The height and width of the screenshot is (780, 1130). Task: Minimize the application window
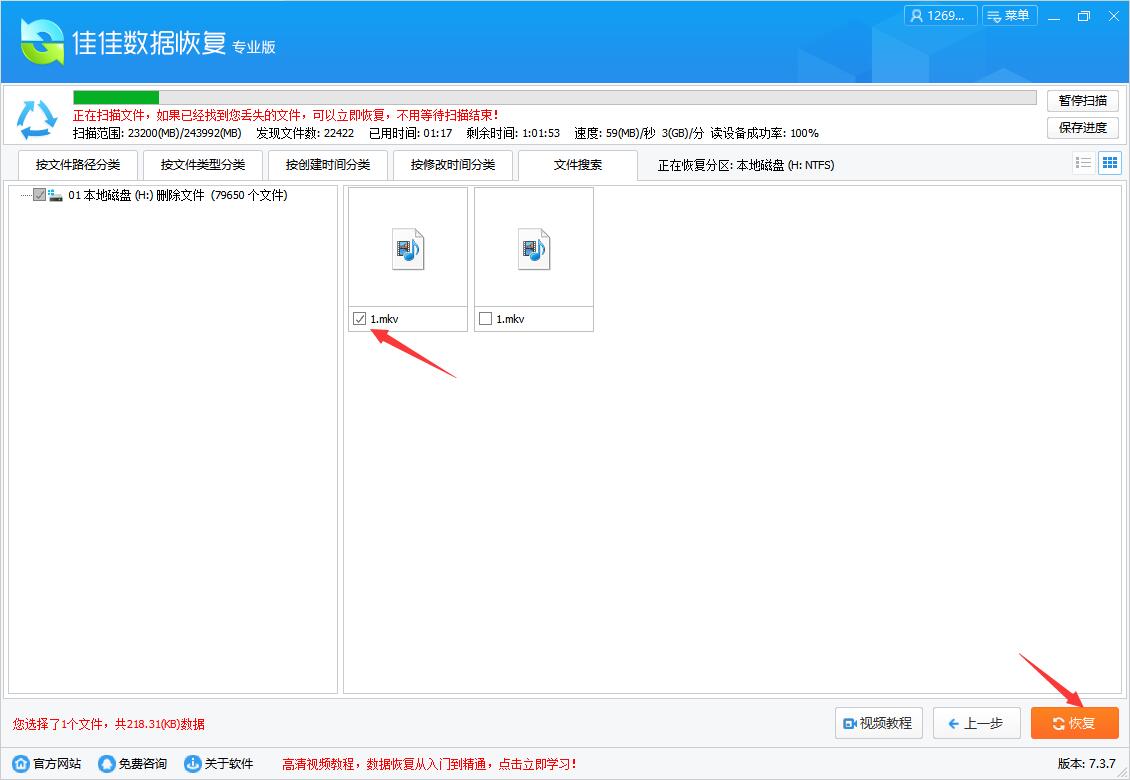[x=1054, y=16]
